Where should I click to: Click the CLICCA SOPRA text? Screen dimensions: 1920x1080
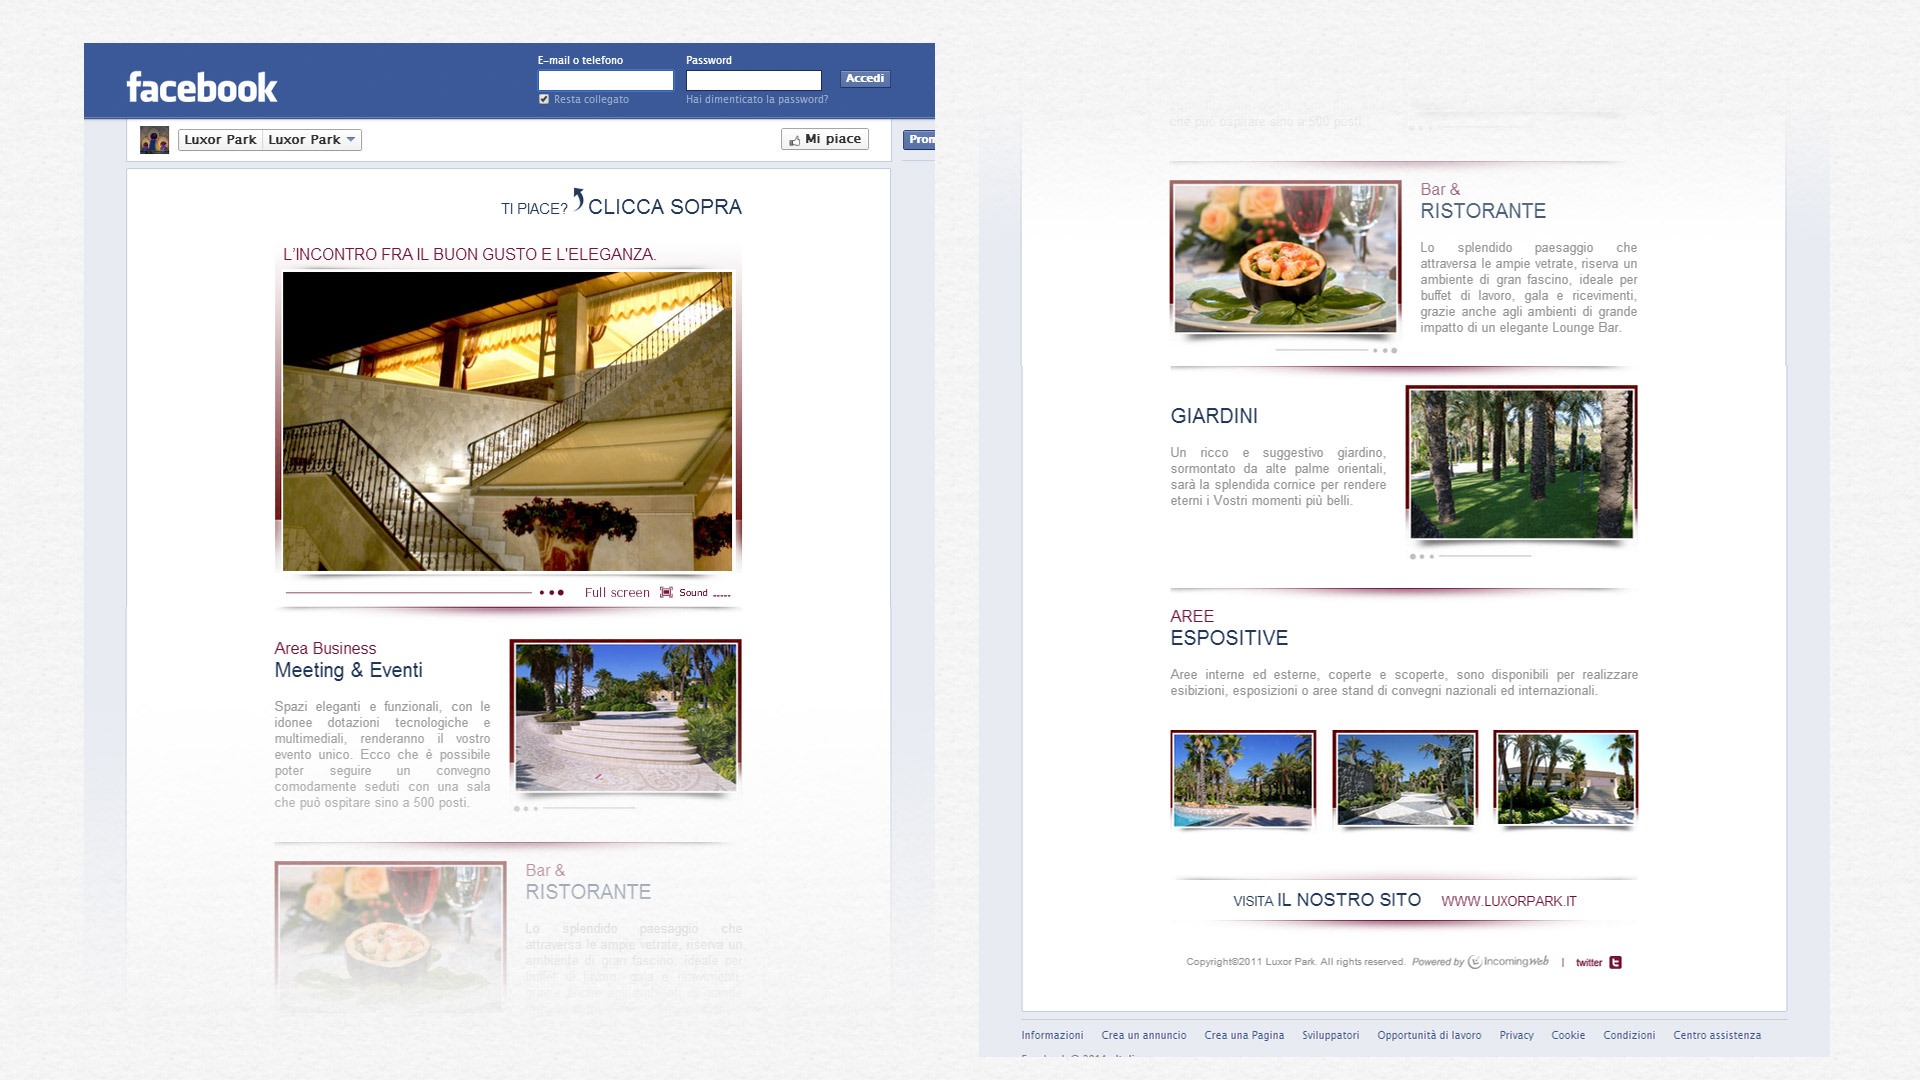coord(665,207)
